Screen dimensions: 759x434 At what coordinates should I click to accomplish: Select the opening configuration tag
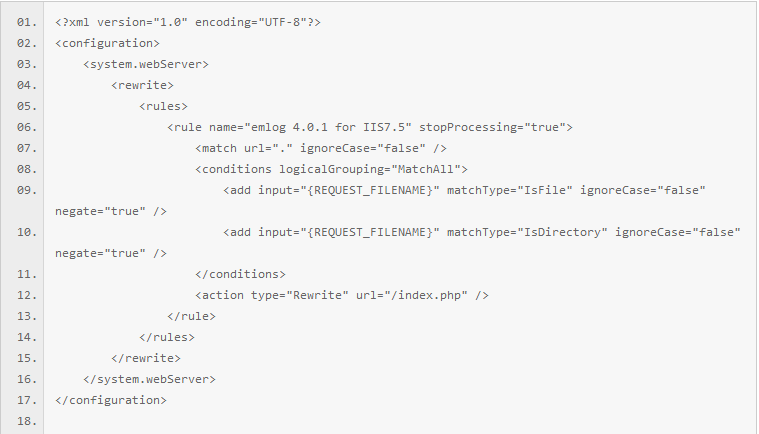(107, 44)
